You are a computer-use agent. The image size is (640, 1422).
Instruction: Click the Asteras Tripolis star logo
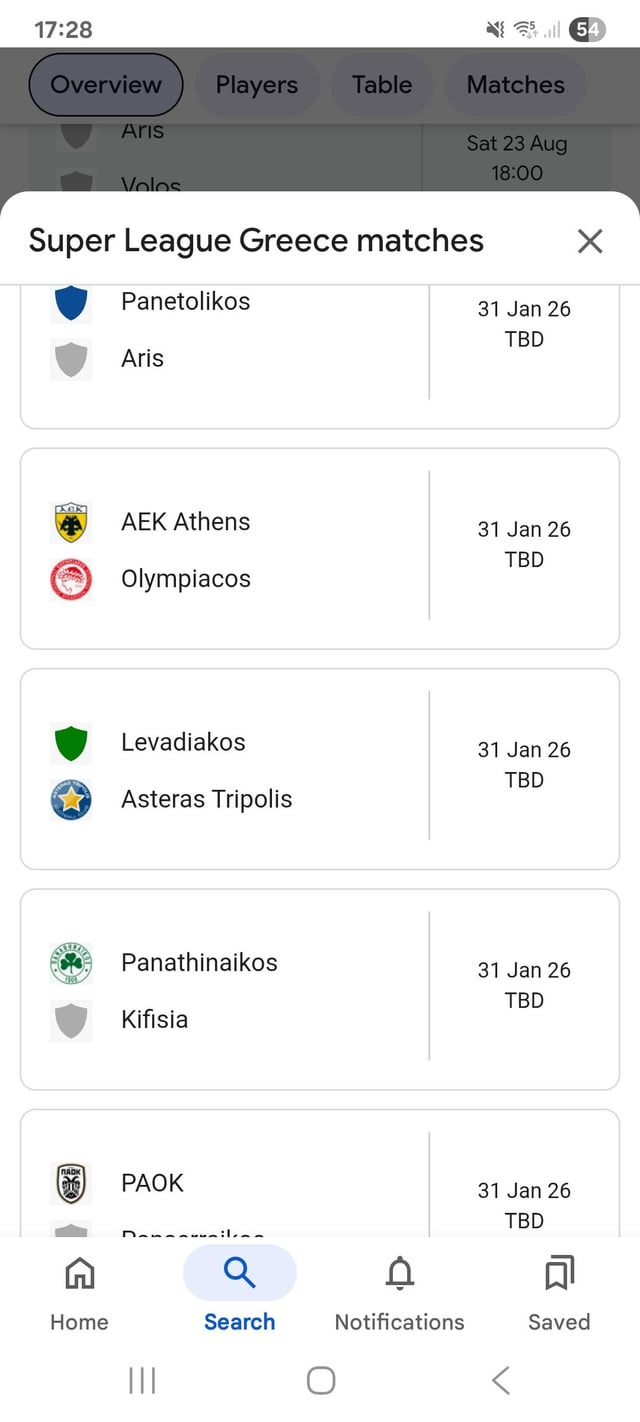click(x=70, y=799)
